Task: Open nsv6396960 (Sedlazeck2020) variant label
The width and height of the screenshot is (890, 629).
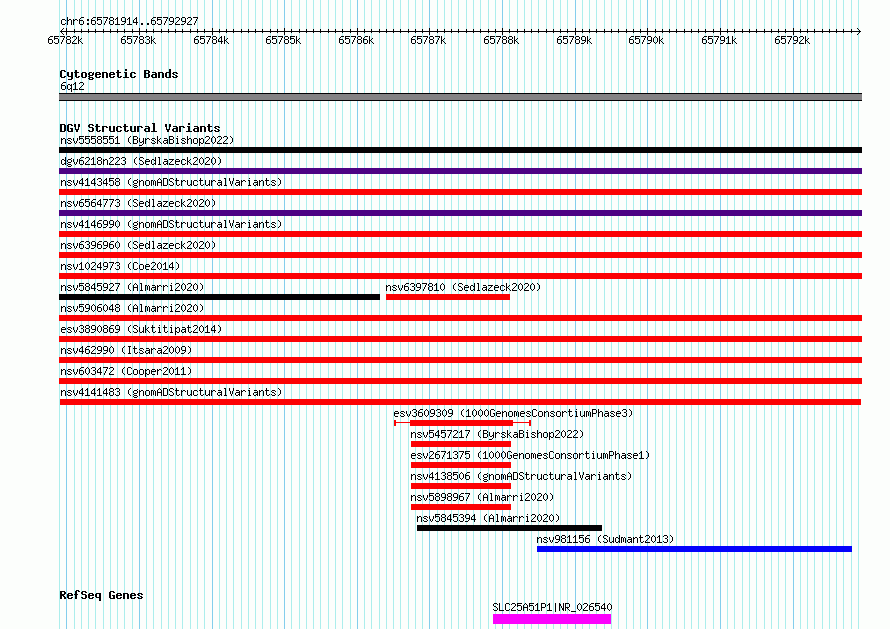Action: point(138,245)
